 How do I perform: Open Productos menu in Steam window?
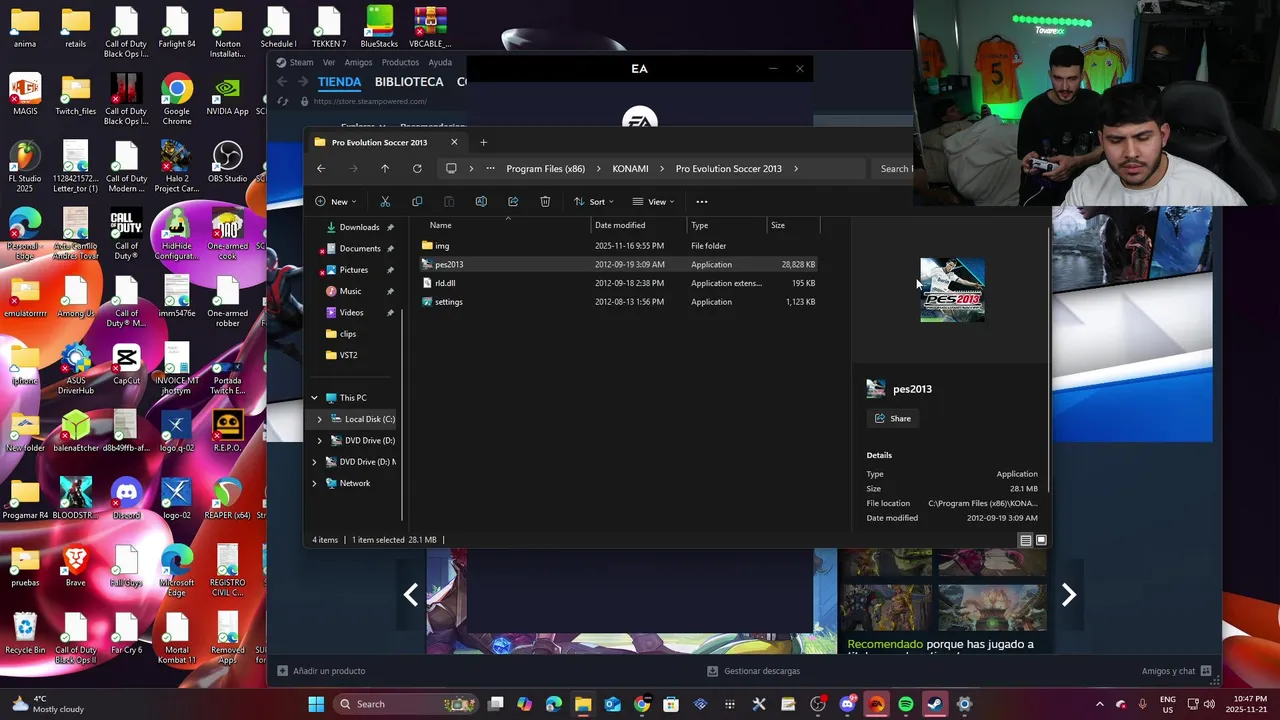coord(400,62)
